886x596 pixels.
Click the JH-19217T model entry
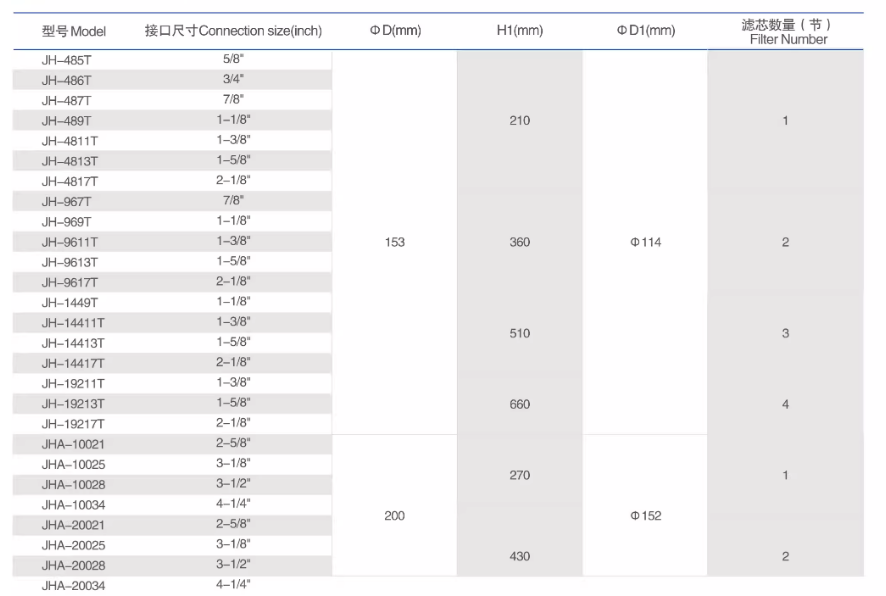tap(72, 424)
